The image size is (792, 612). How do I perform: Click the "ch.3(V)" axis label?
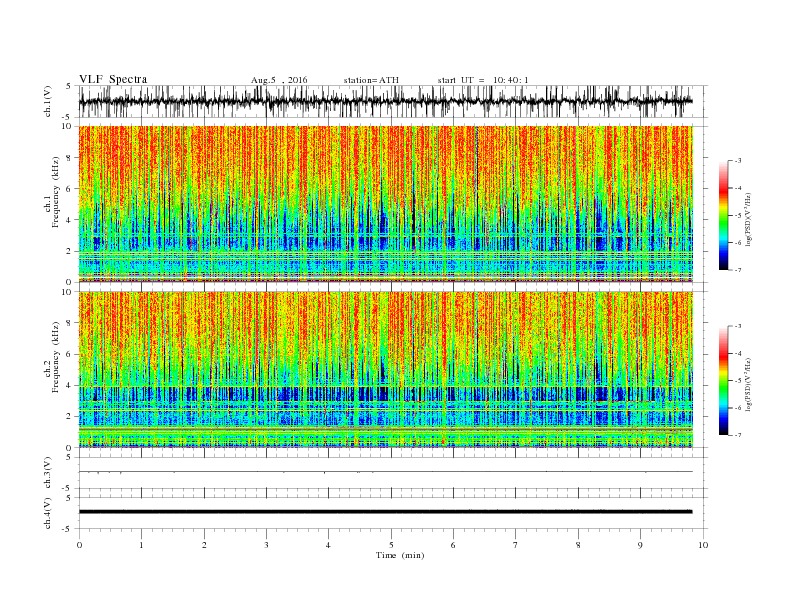(48, 473)
